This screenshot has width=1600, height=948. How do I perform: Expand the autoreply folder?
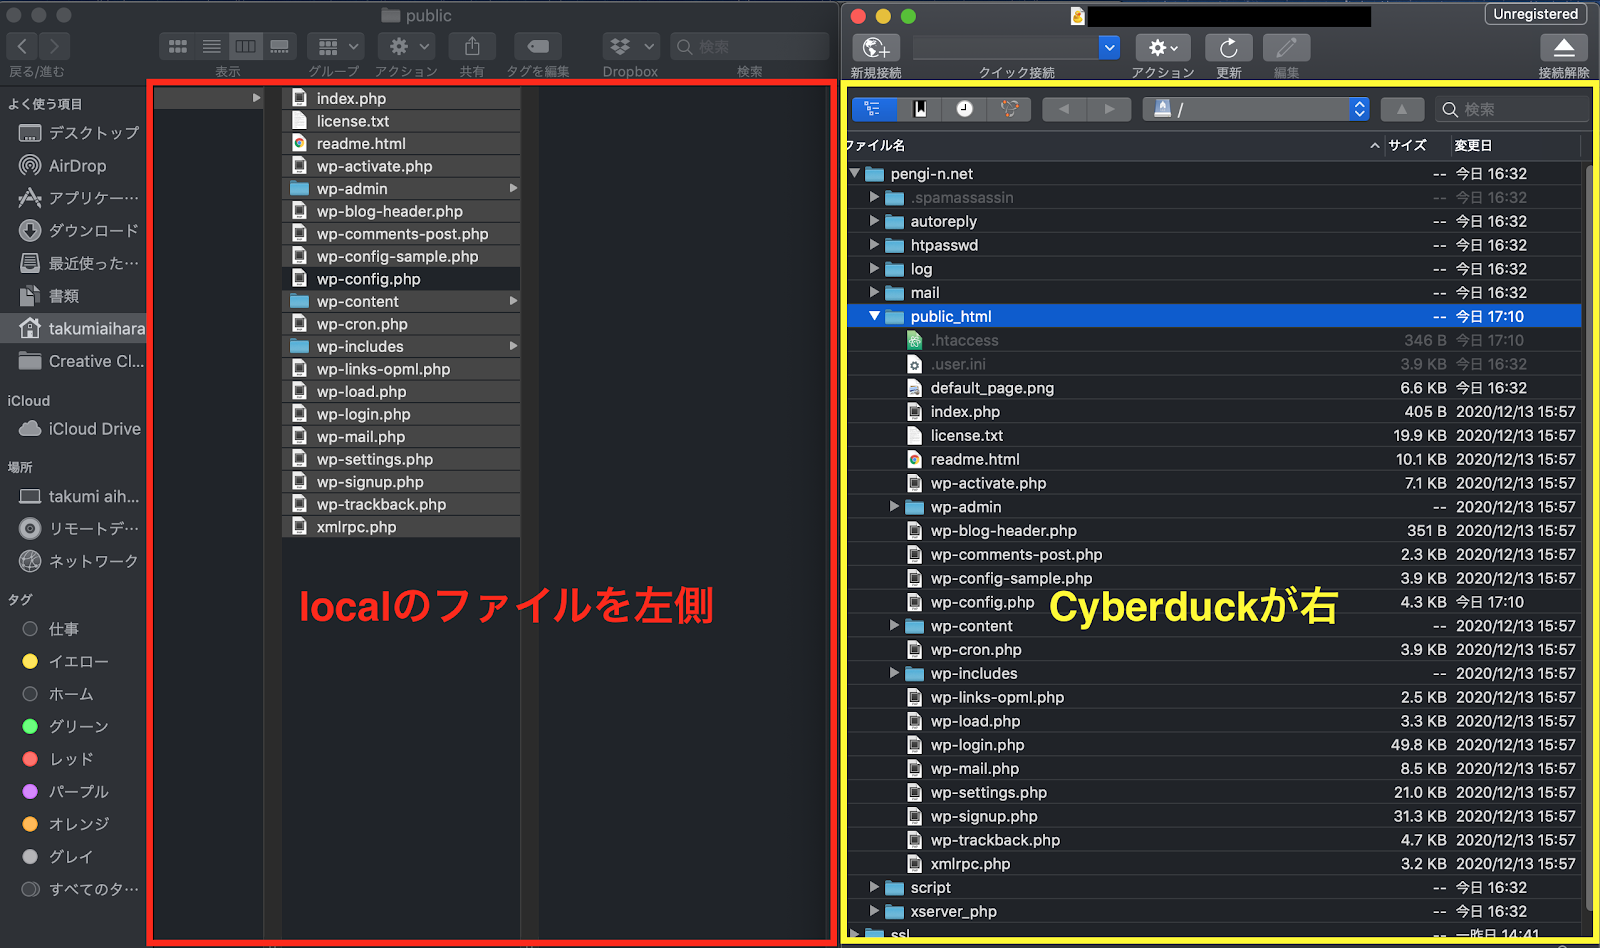875,221
